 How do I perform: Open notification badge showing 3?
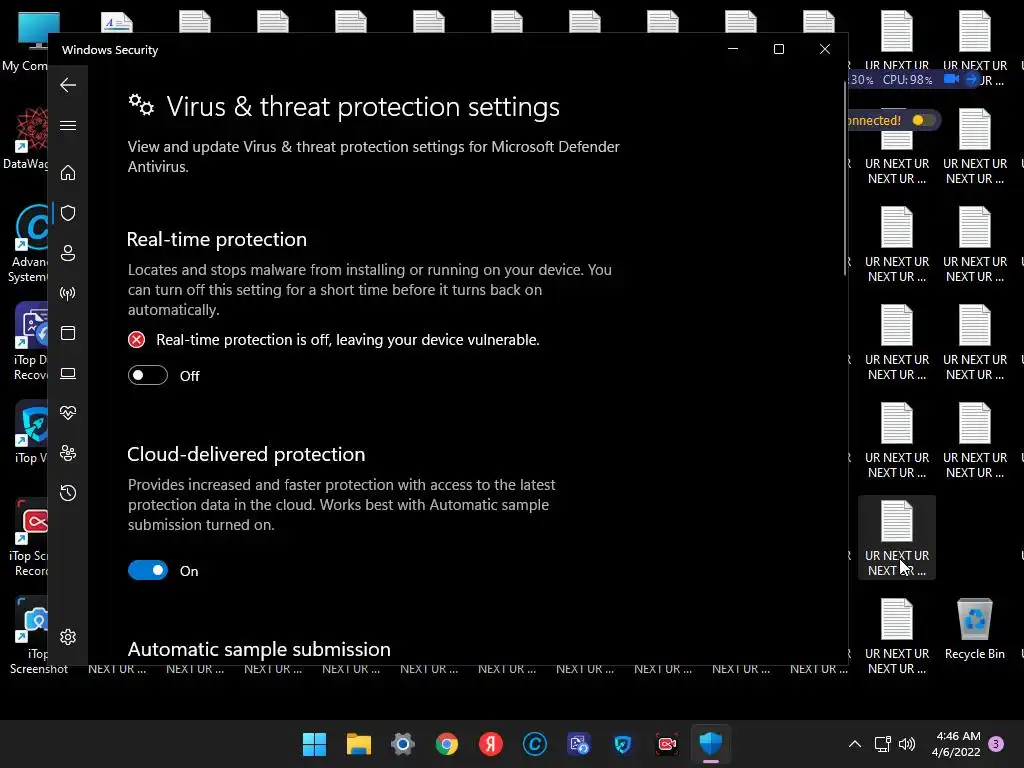[996, 744]
